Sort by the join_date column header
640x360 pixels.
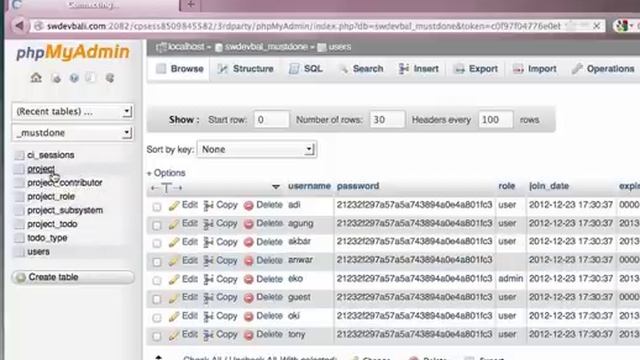[x=549, y=186]
